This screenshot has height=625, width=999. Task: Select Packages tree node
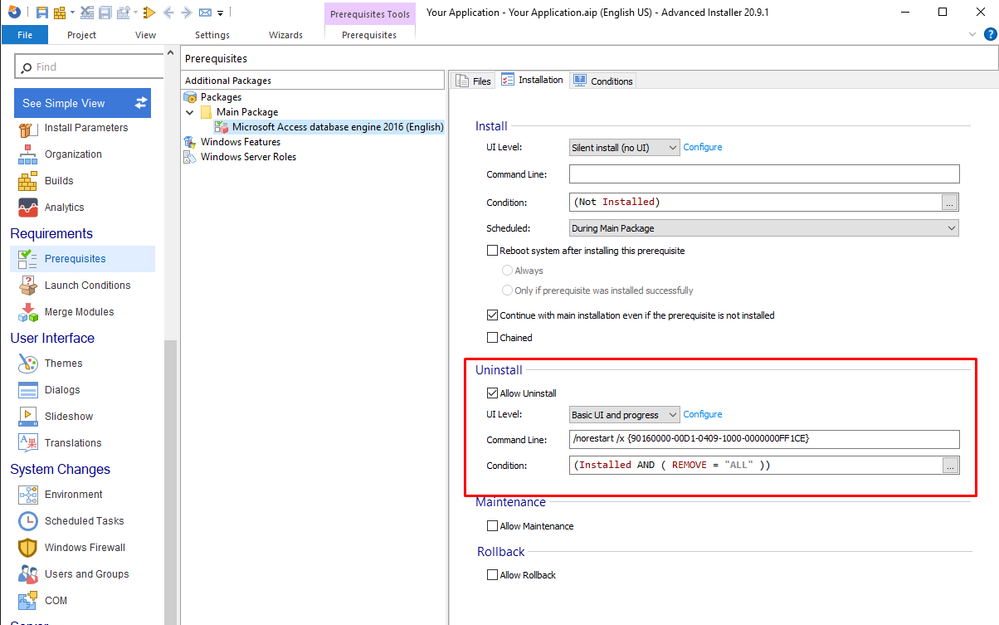click(220, 97)
